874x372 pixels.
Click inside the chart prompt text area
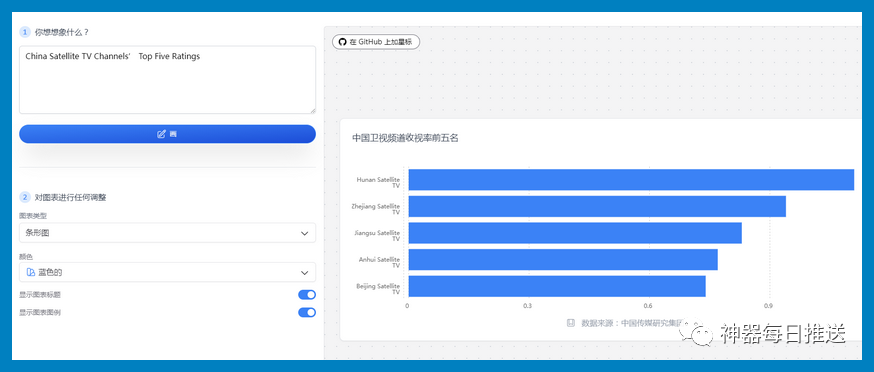pyautogui.click(x=167, y=80)
